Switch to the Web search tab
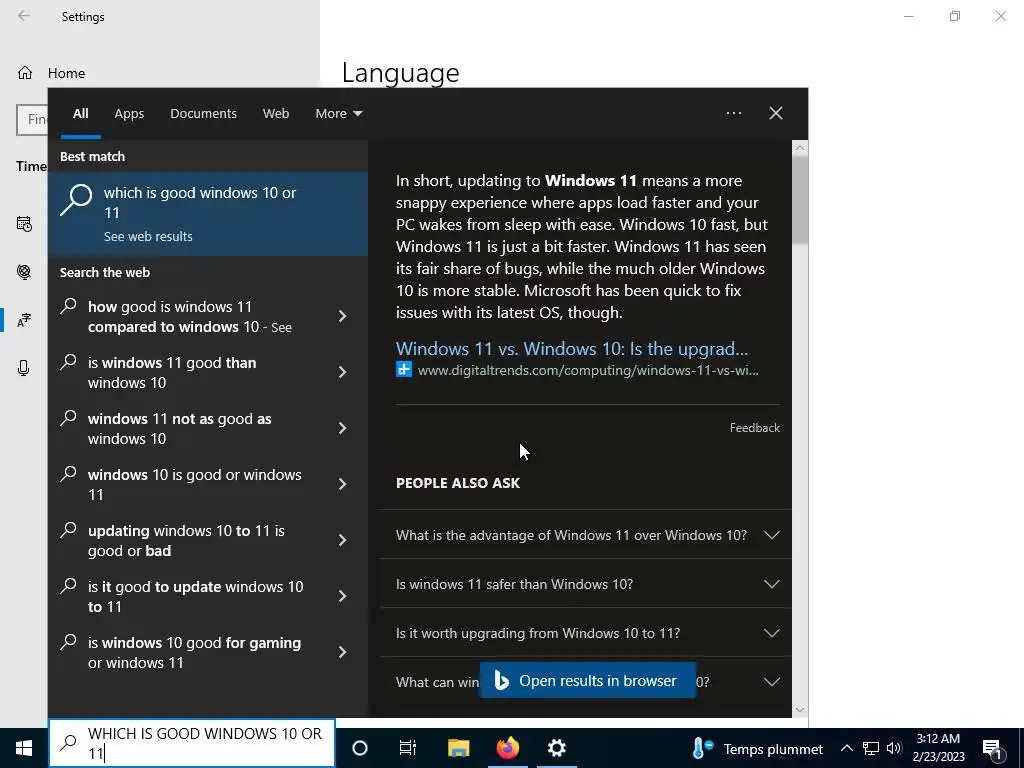This screenshot has width=1024, height=768. click(x=276, y=114)
